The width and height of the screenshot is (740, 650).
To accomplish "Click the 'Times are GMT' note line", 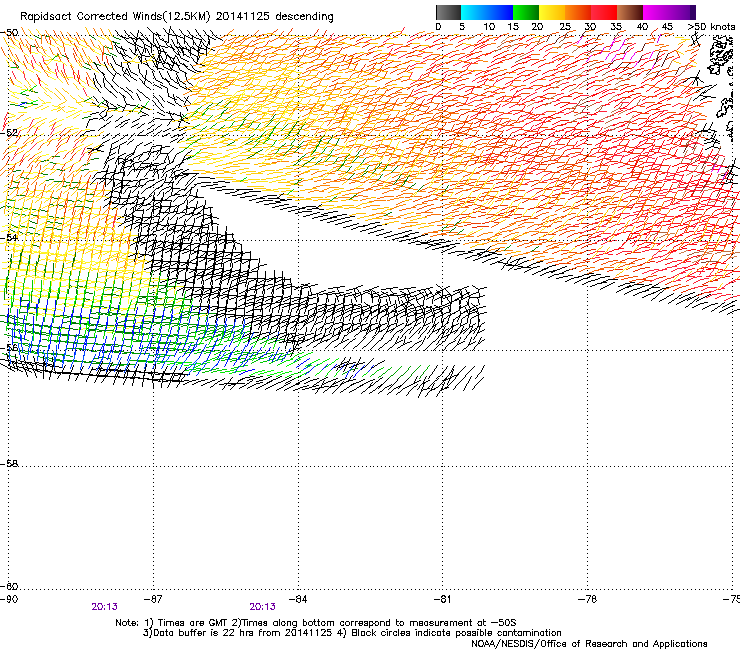I will coord(316,623).
